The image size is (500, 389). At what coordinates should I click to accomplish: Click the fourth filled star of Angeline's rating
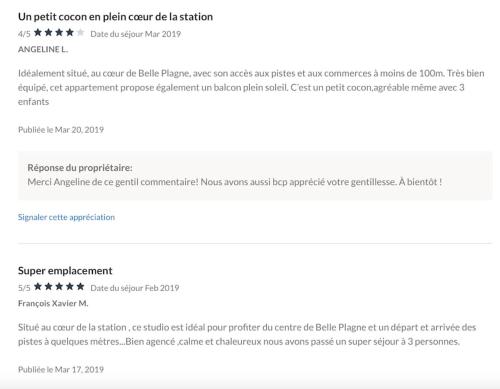[x=70, y=33]
